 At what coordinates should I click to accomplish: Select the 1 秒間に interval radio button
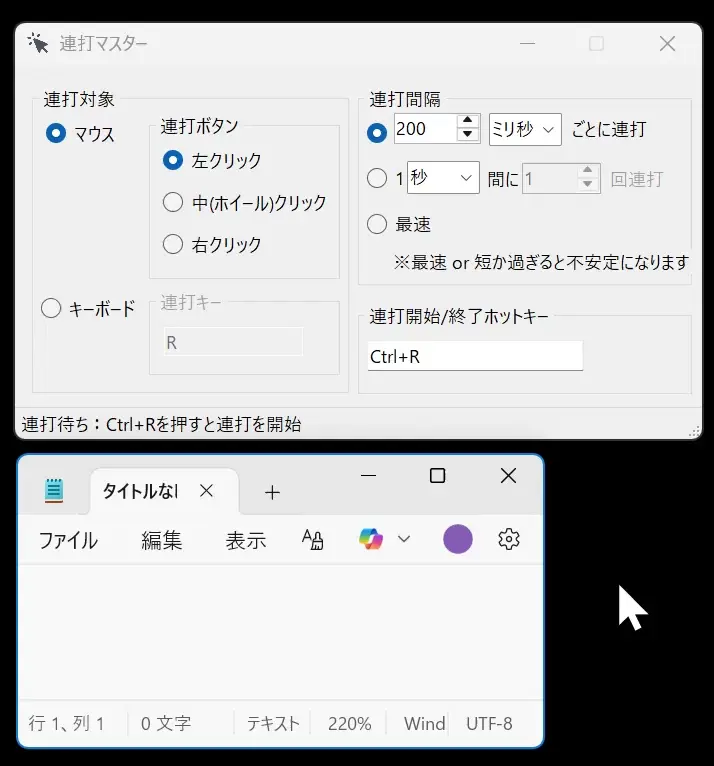pyautogui.click(x=377, y=178)
